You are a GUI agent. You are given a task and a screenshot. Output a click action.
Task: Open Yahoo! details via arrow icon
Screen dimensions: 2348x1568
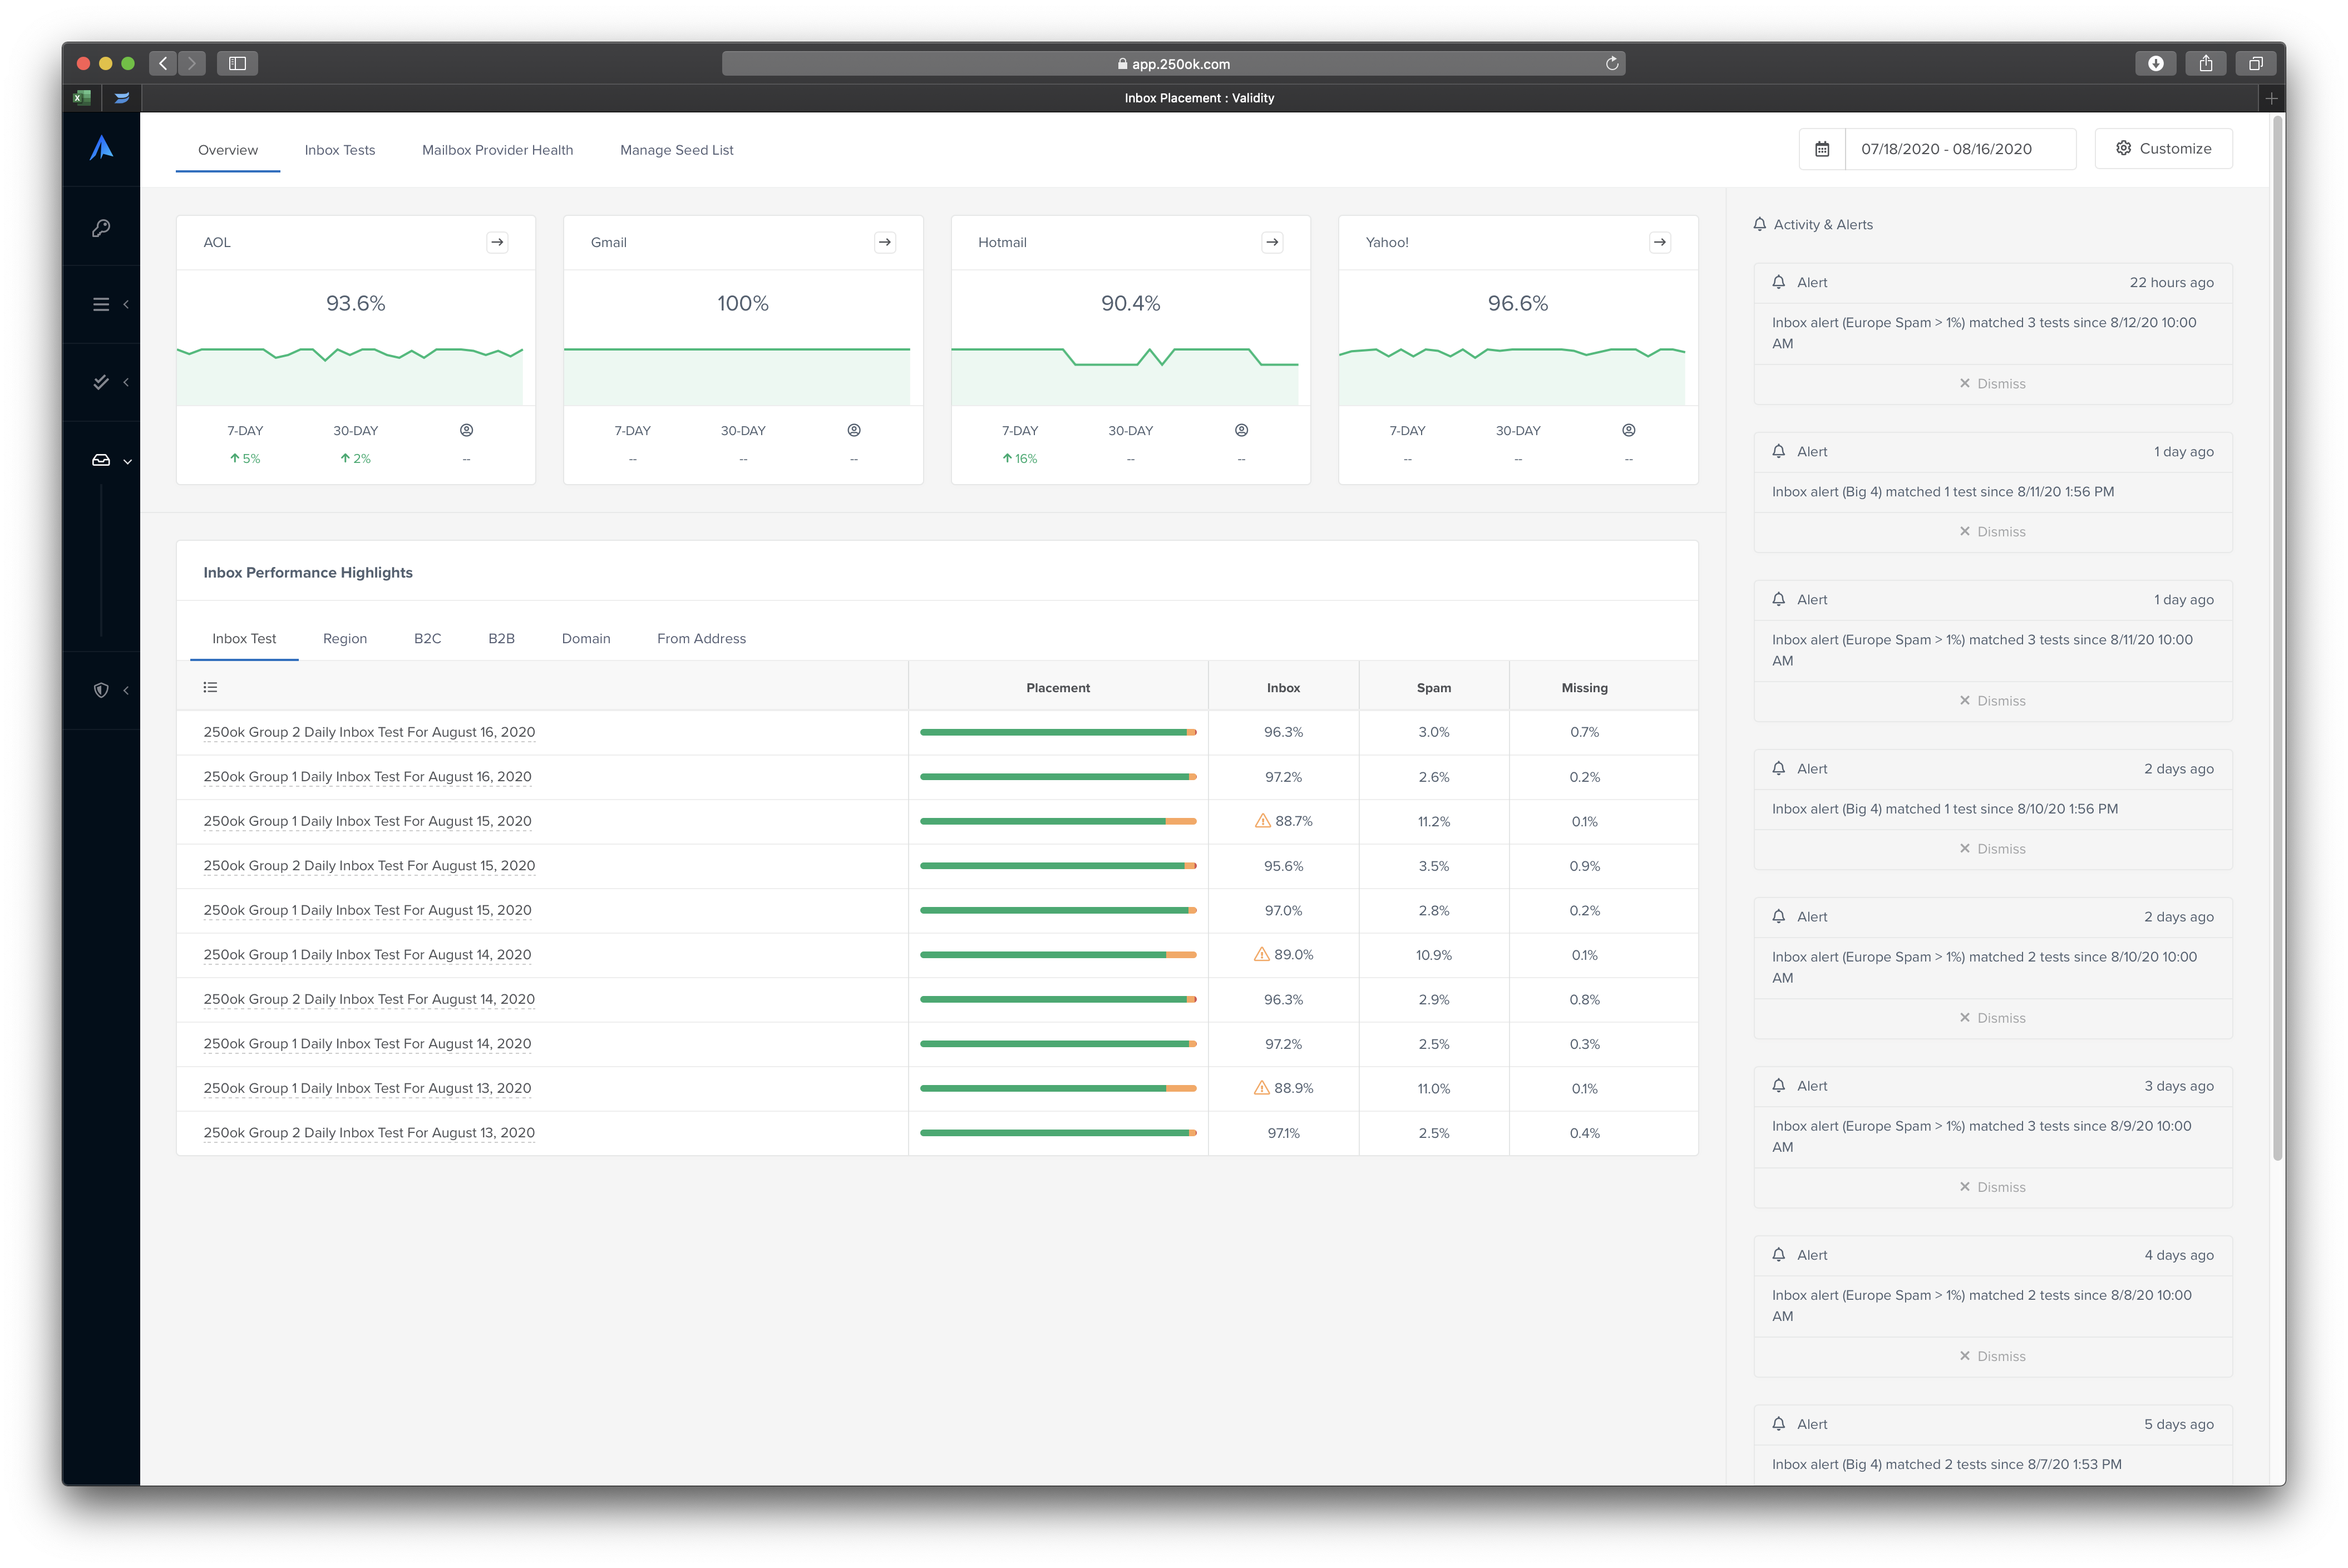[1659, 242]
